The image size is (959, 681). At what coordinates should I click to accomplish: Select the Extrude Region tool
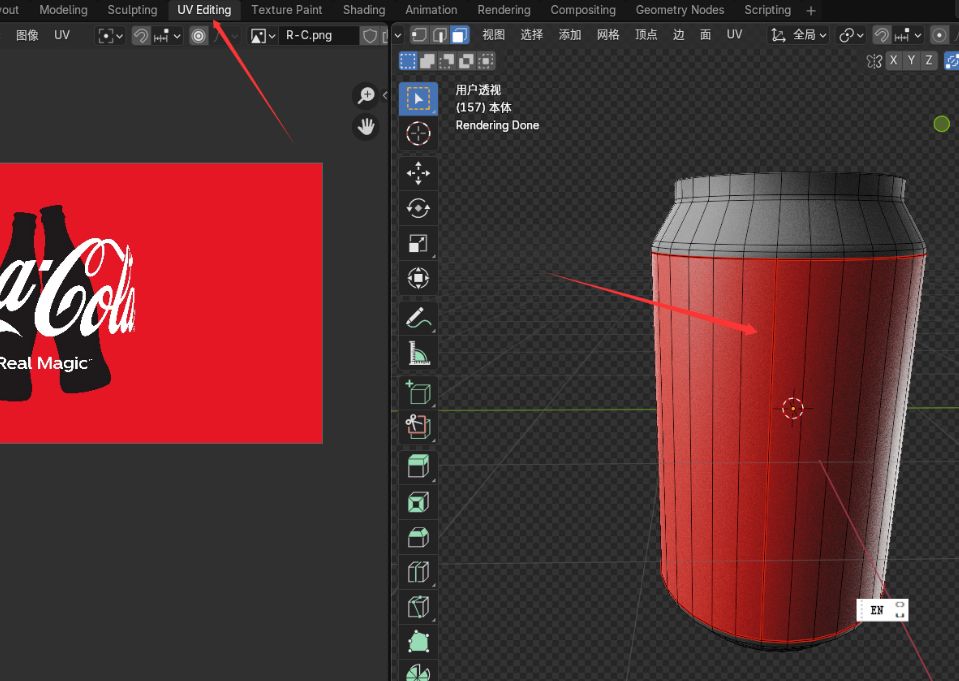point(418,465)
